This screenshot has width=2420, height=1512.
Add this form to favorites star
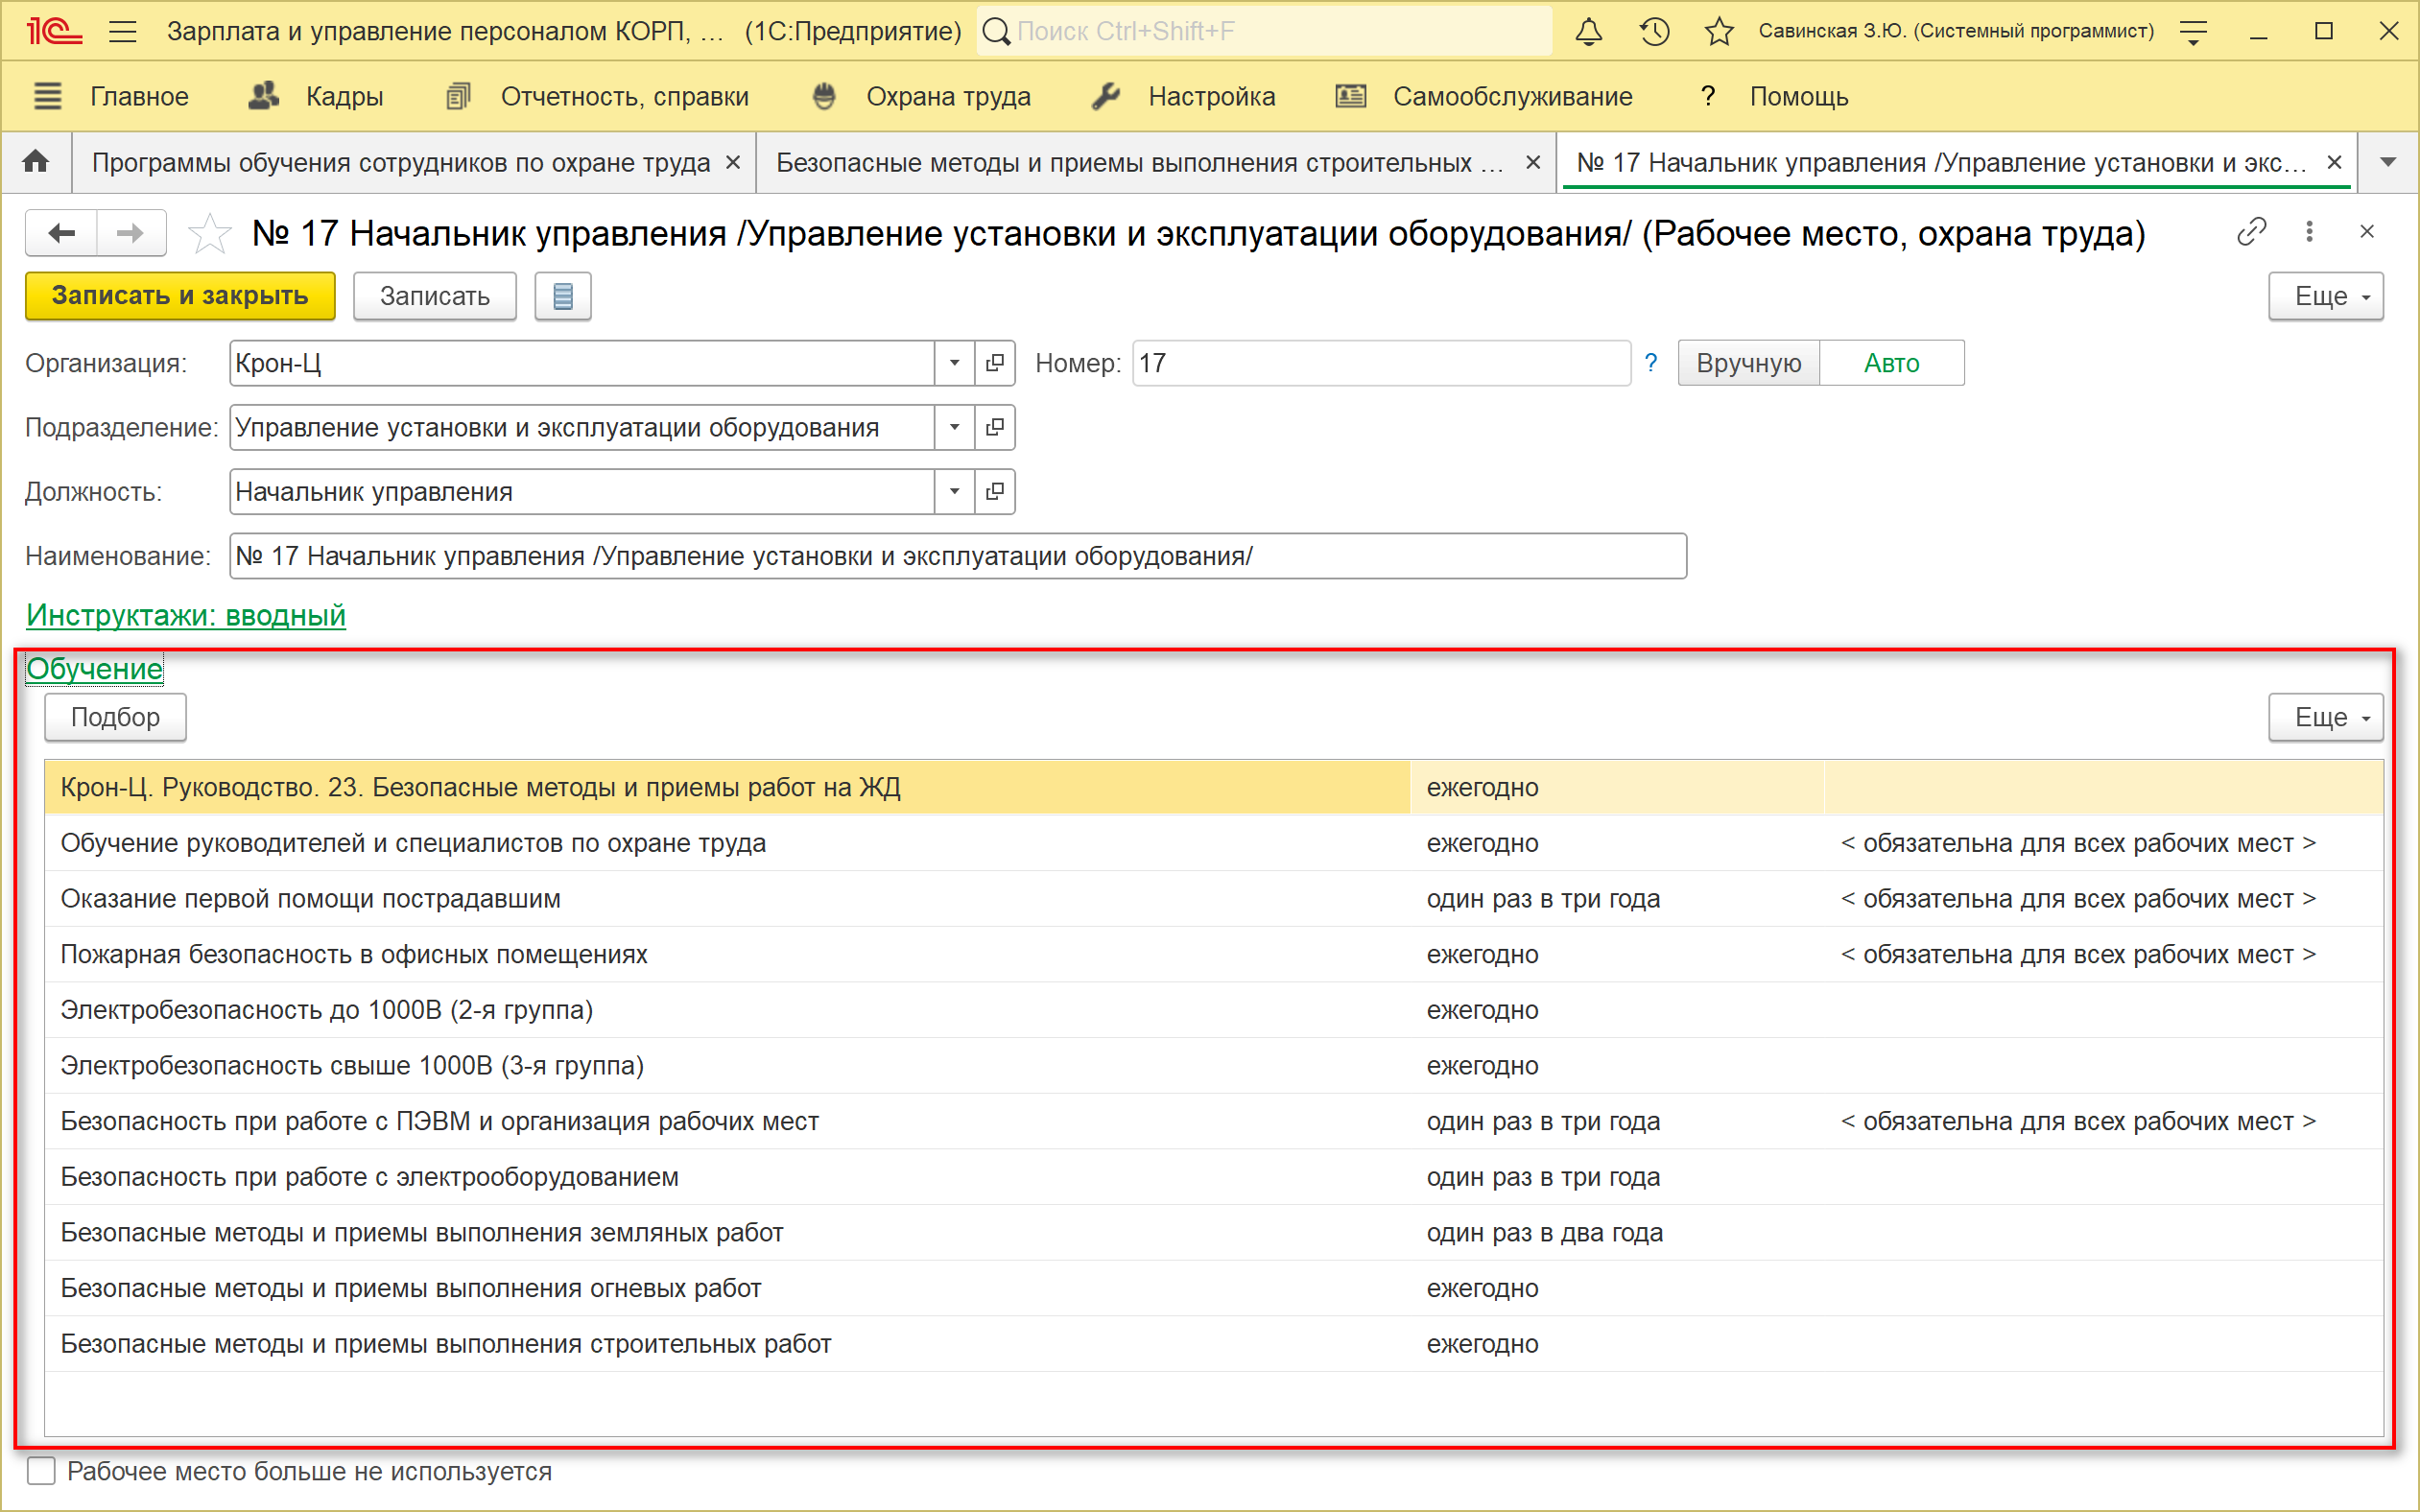coord(210,234)
